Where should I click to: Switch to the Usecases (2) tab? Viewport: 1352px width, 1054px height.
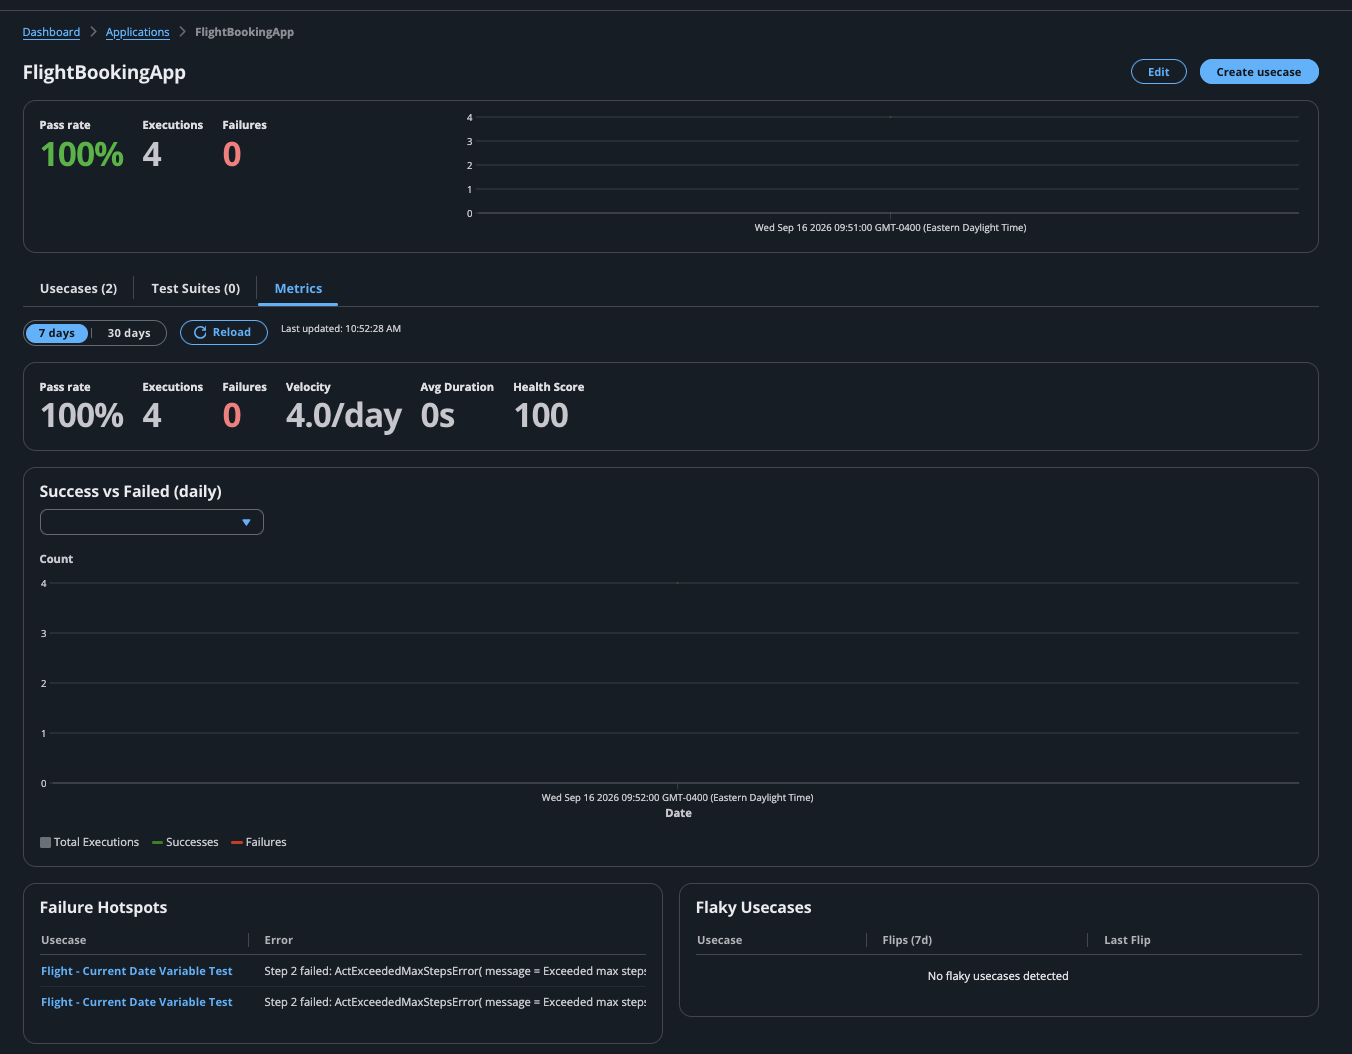[x=78, y=288]
